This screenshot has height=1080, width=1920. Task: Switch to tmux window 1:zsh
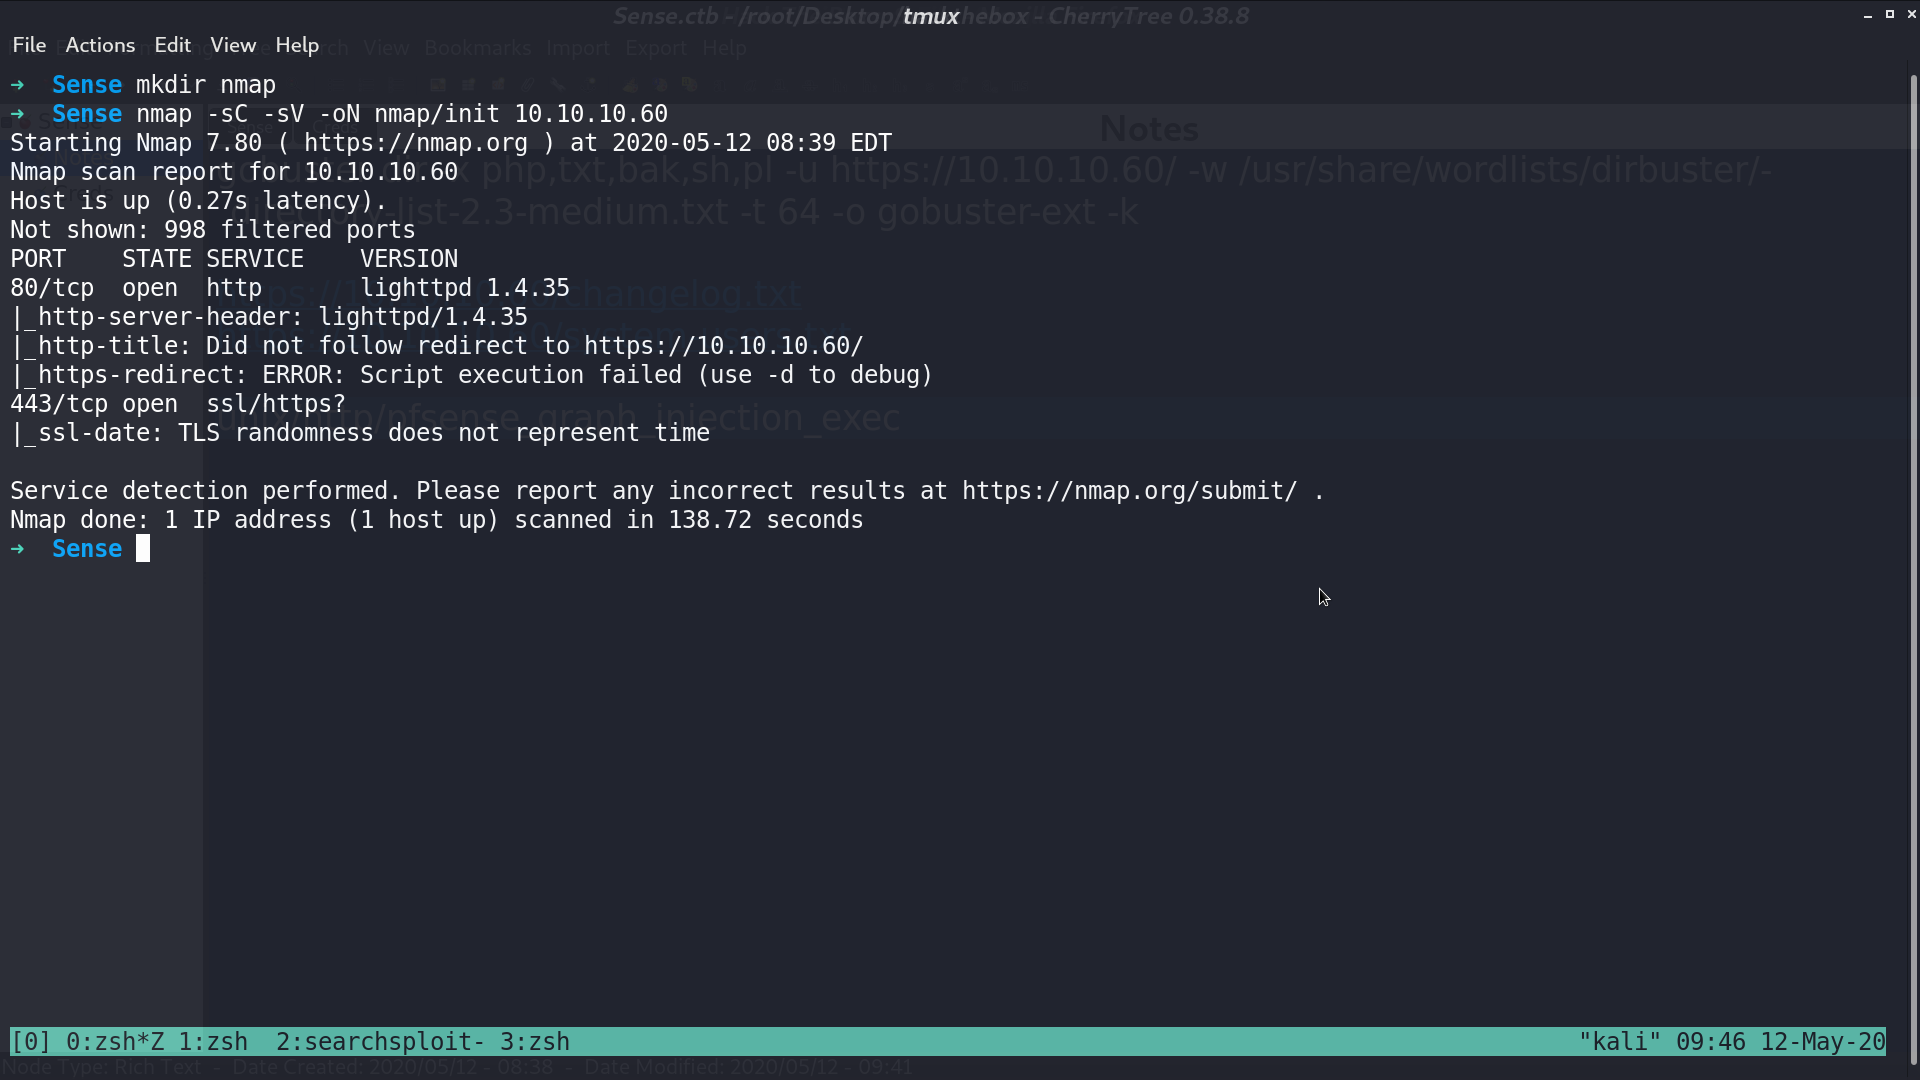[213, 1042]
